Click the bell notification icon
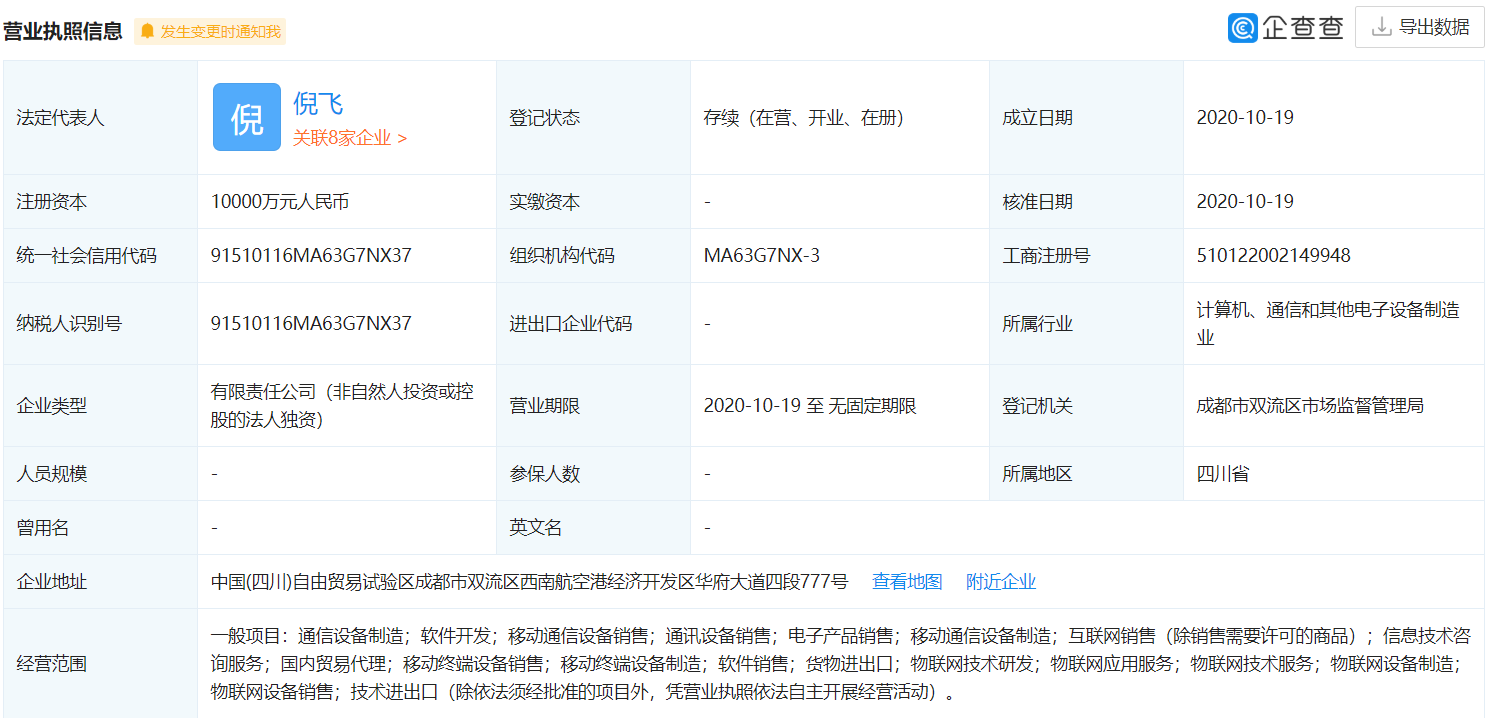 point(147,31)
